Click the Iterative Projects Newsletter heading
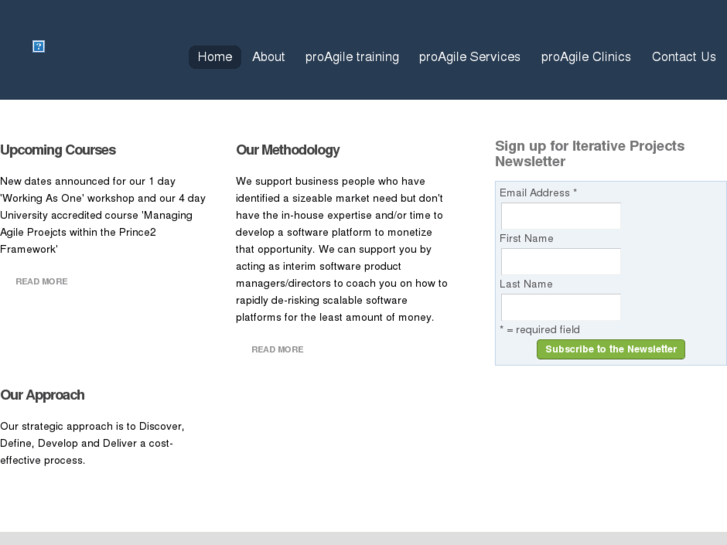The width and height of the screenshot is (727, 545). click(590, 153)
